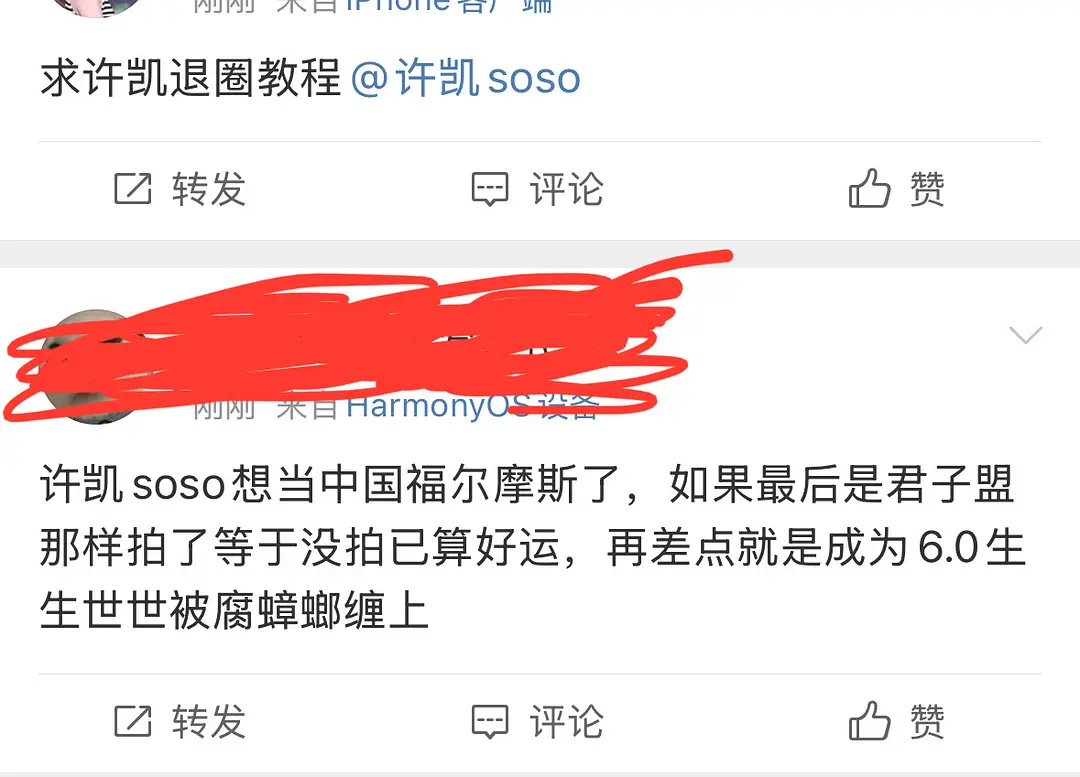Tap the thumbs-up icon on the second post

click(x=869, y=721)
